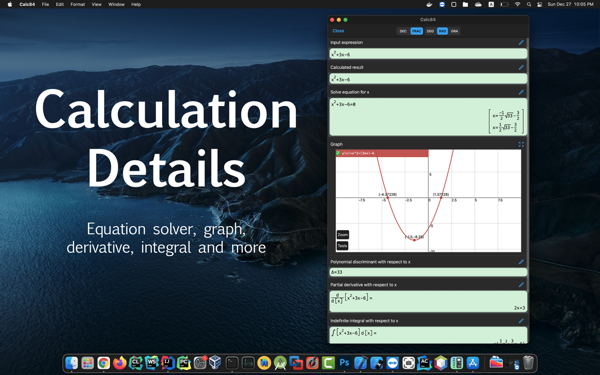The height and width of the screenshot is (375, 600).
Task: Switch number format to DEC
Action: (403, 31)
